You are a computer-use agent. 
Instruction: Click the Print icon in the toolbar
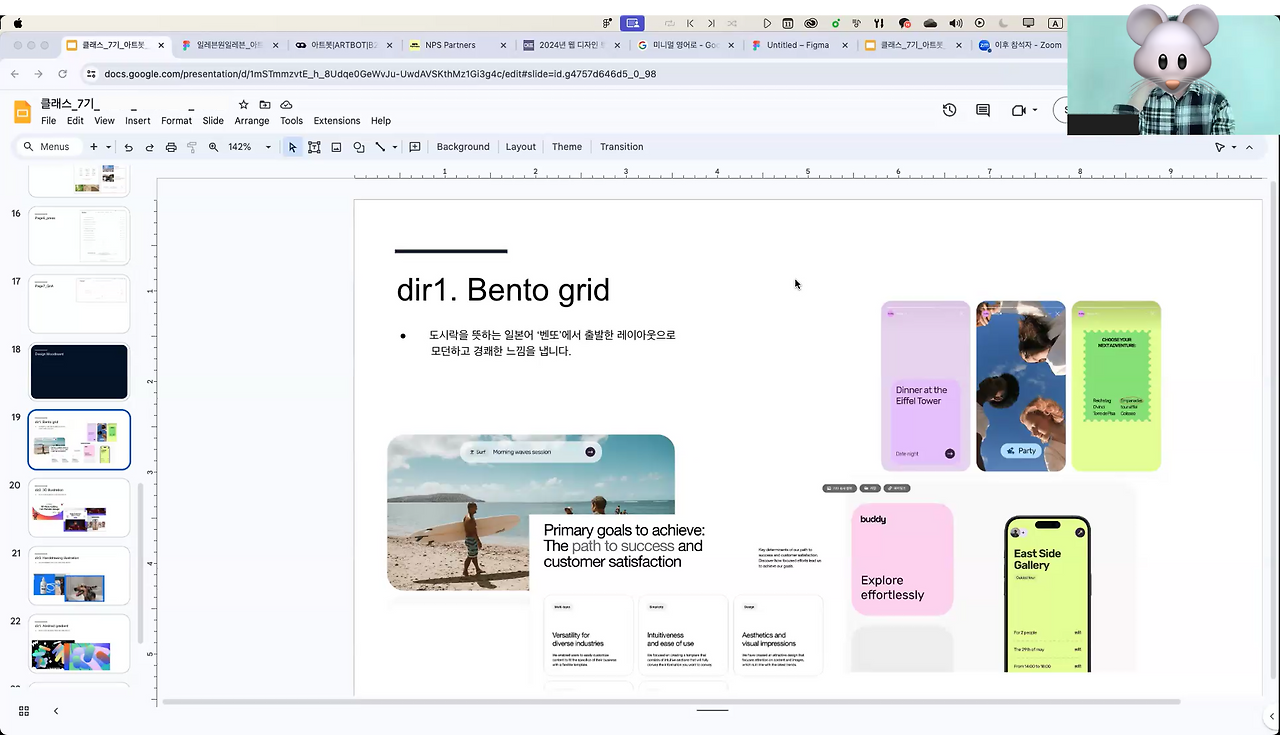pyautogui.click(x=171, y=147)
